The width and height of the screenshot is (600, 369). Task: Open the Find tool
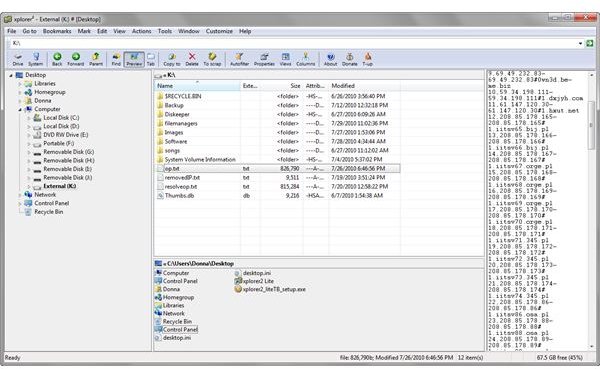tap(116, 60)
